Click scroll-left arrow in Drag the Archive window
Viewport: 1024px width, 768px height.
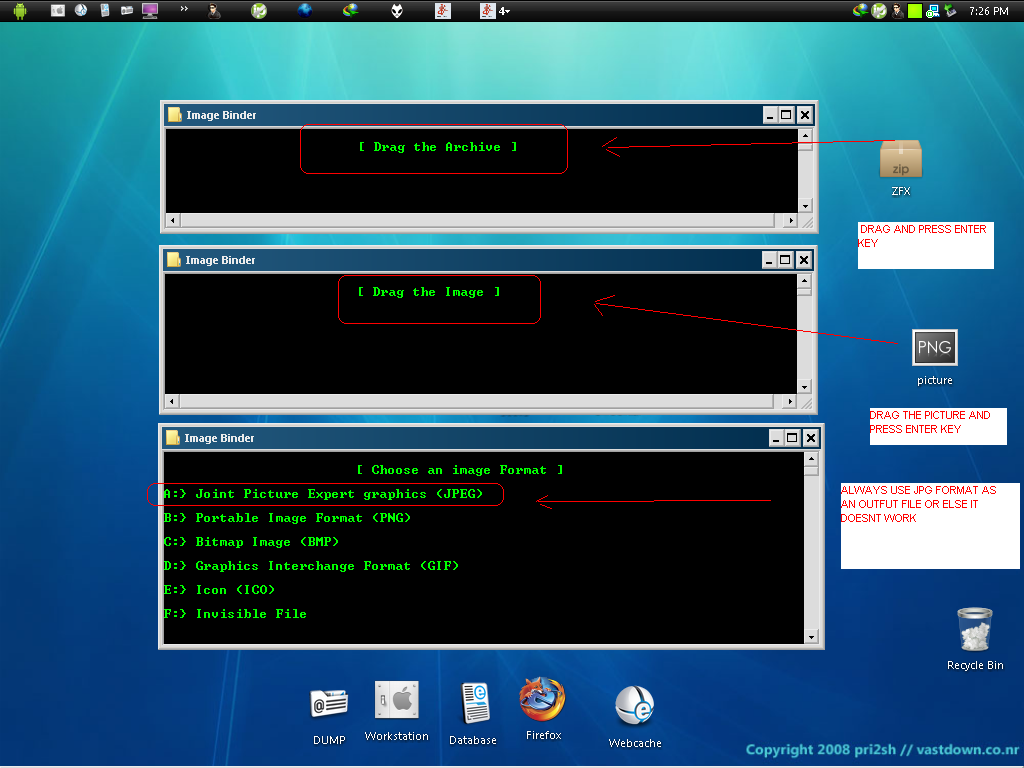(172, 220)
